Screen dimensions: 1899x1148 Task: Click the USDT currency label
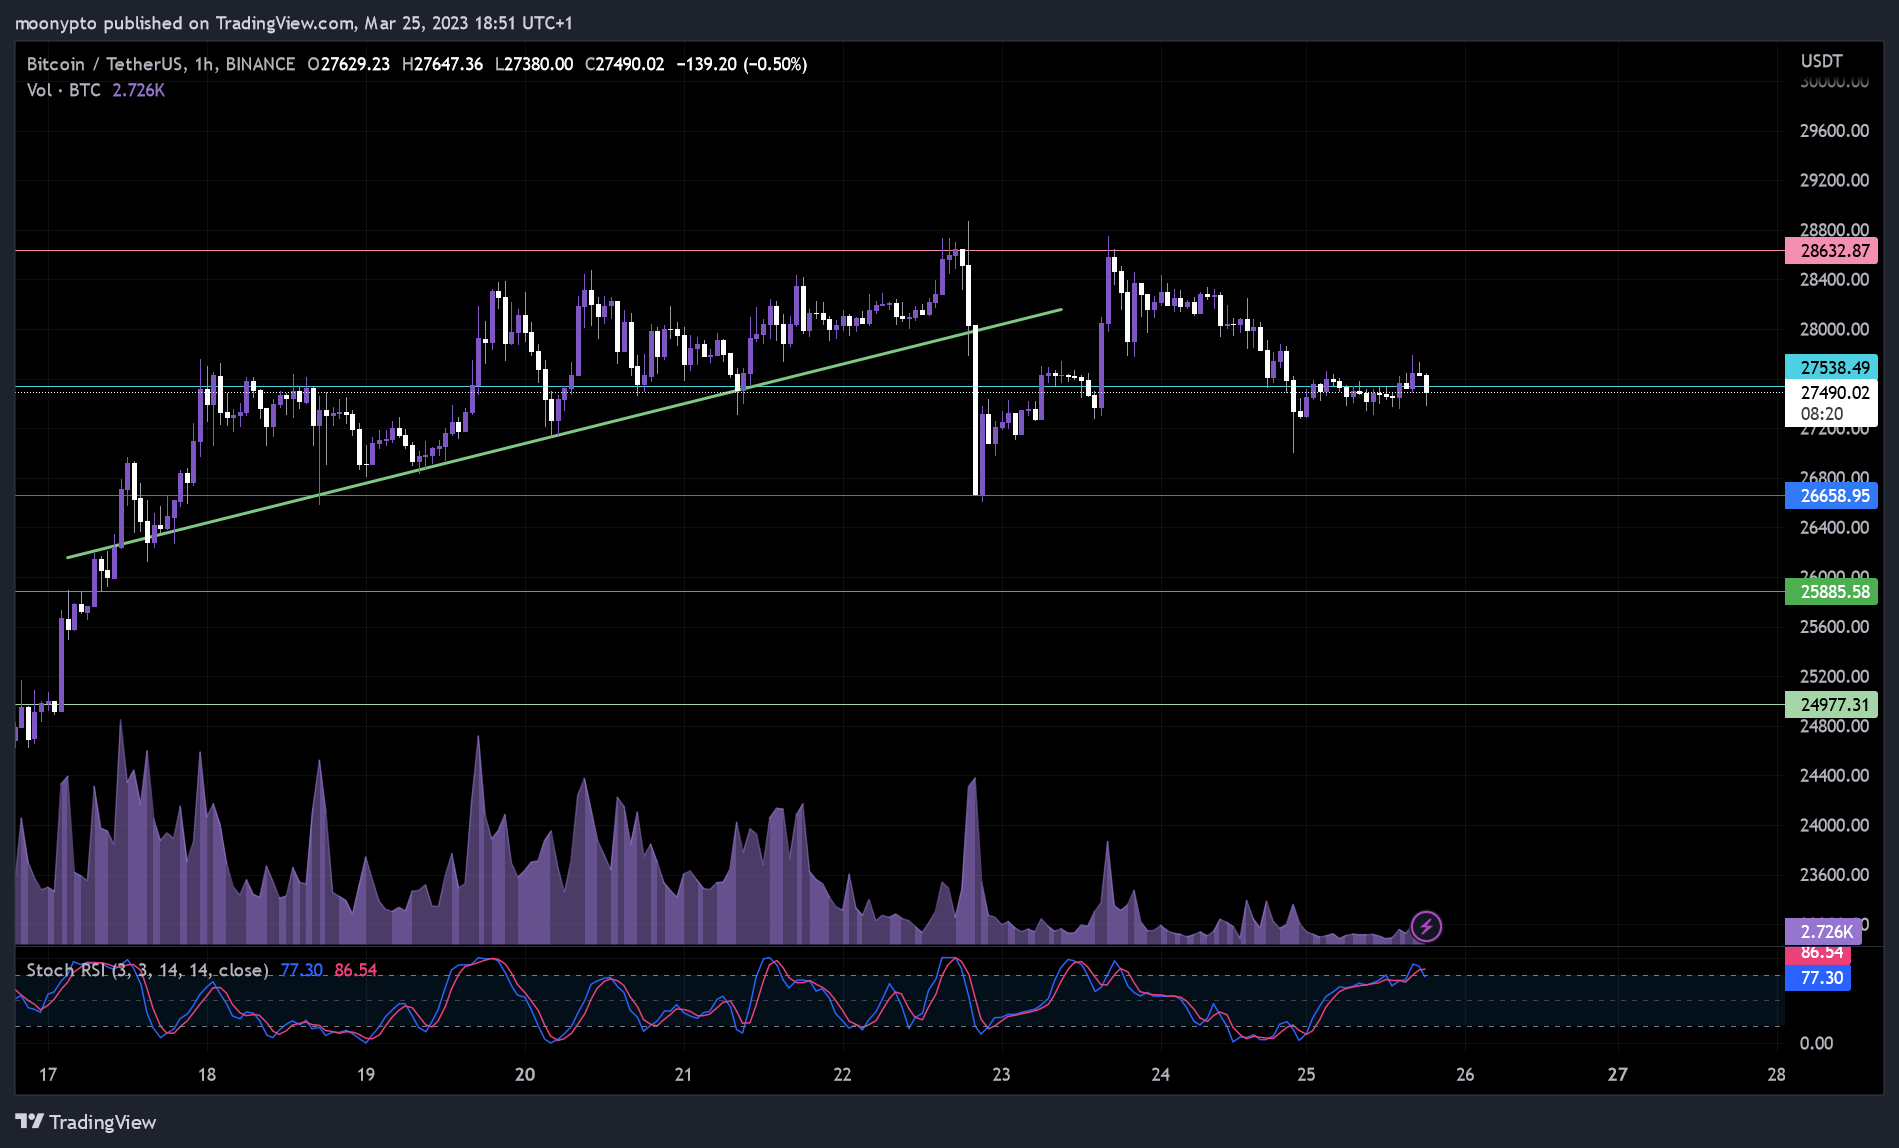click(1821, 61)
